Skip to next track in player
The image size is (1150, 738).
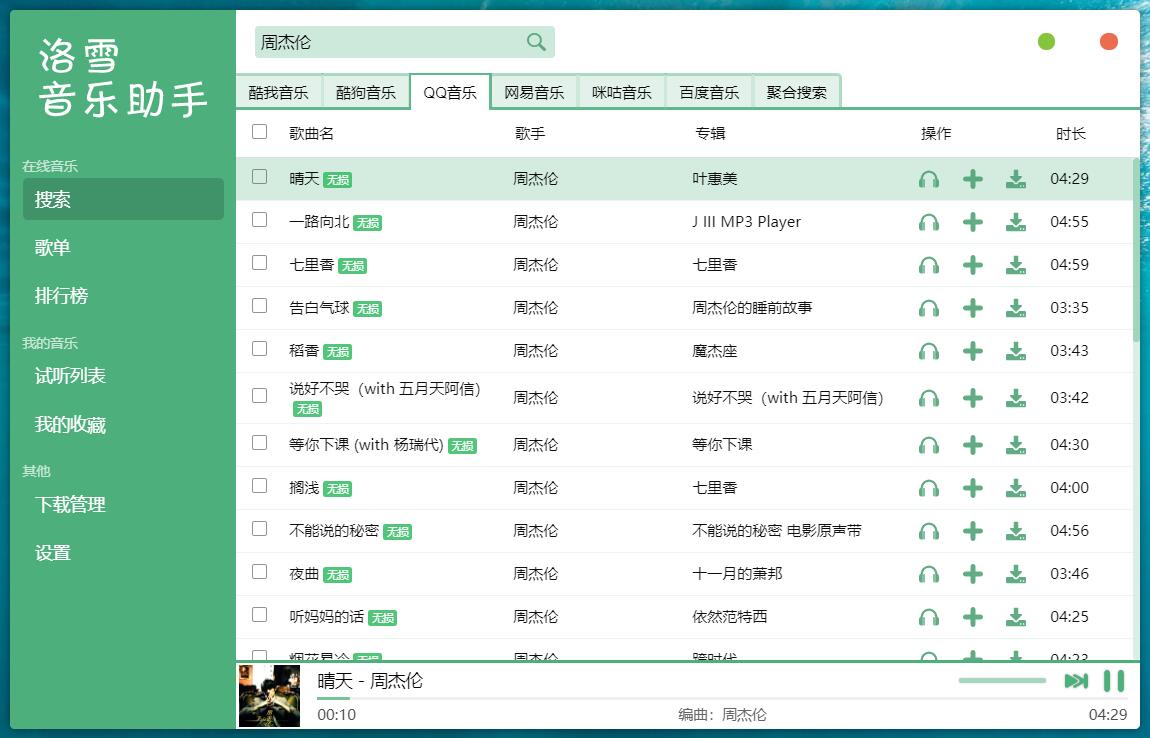[1076, 681]
